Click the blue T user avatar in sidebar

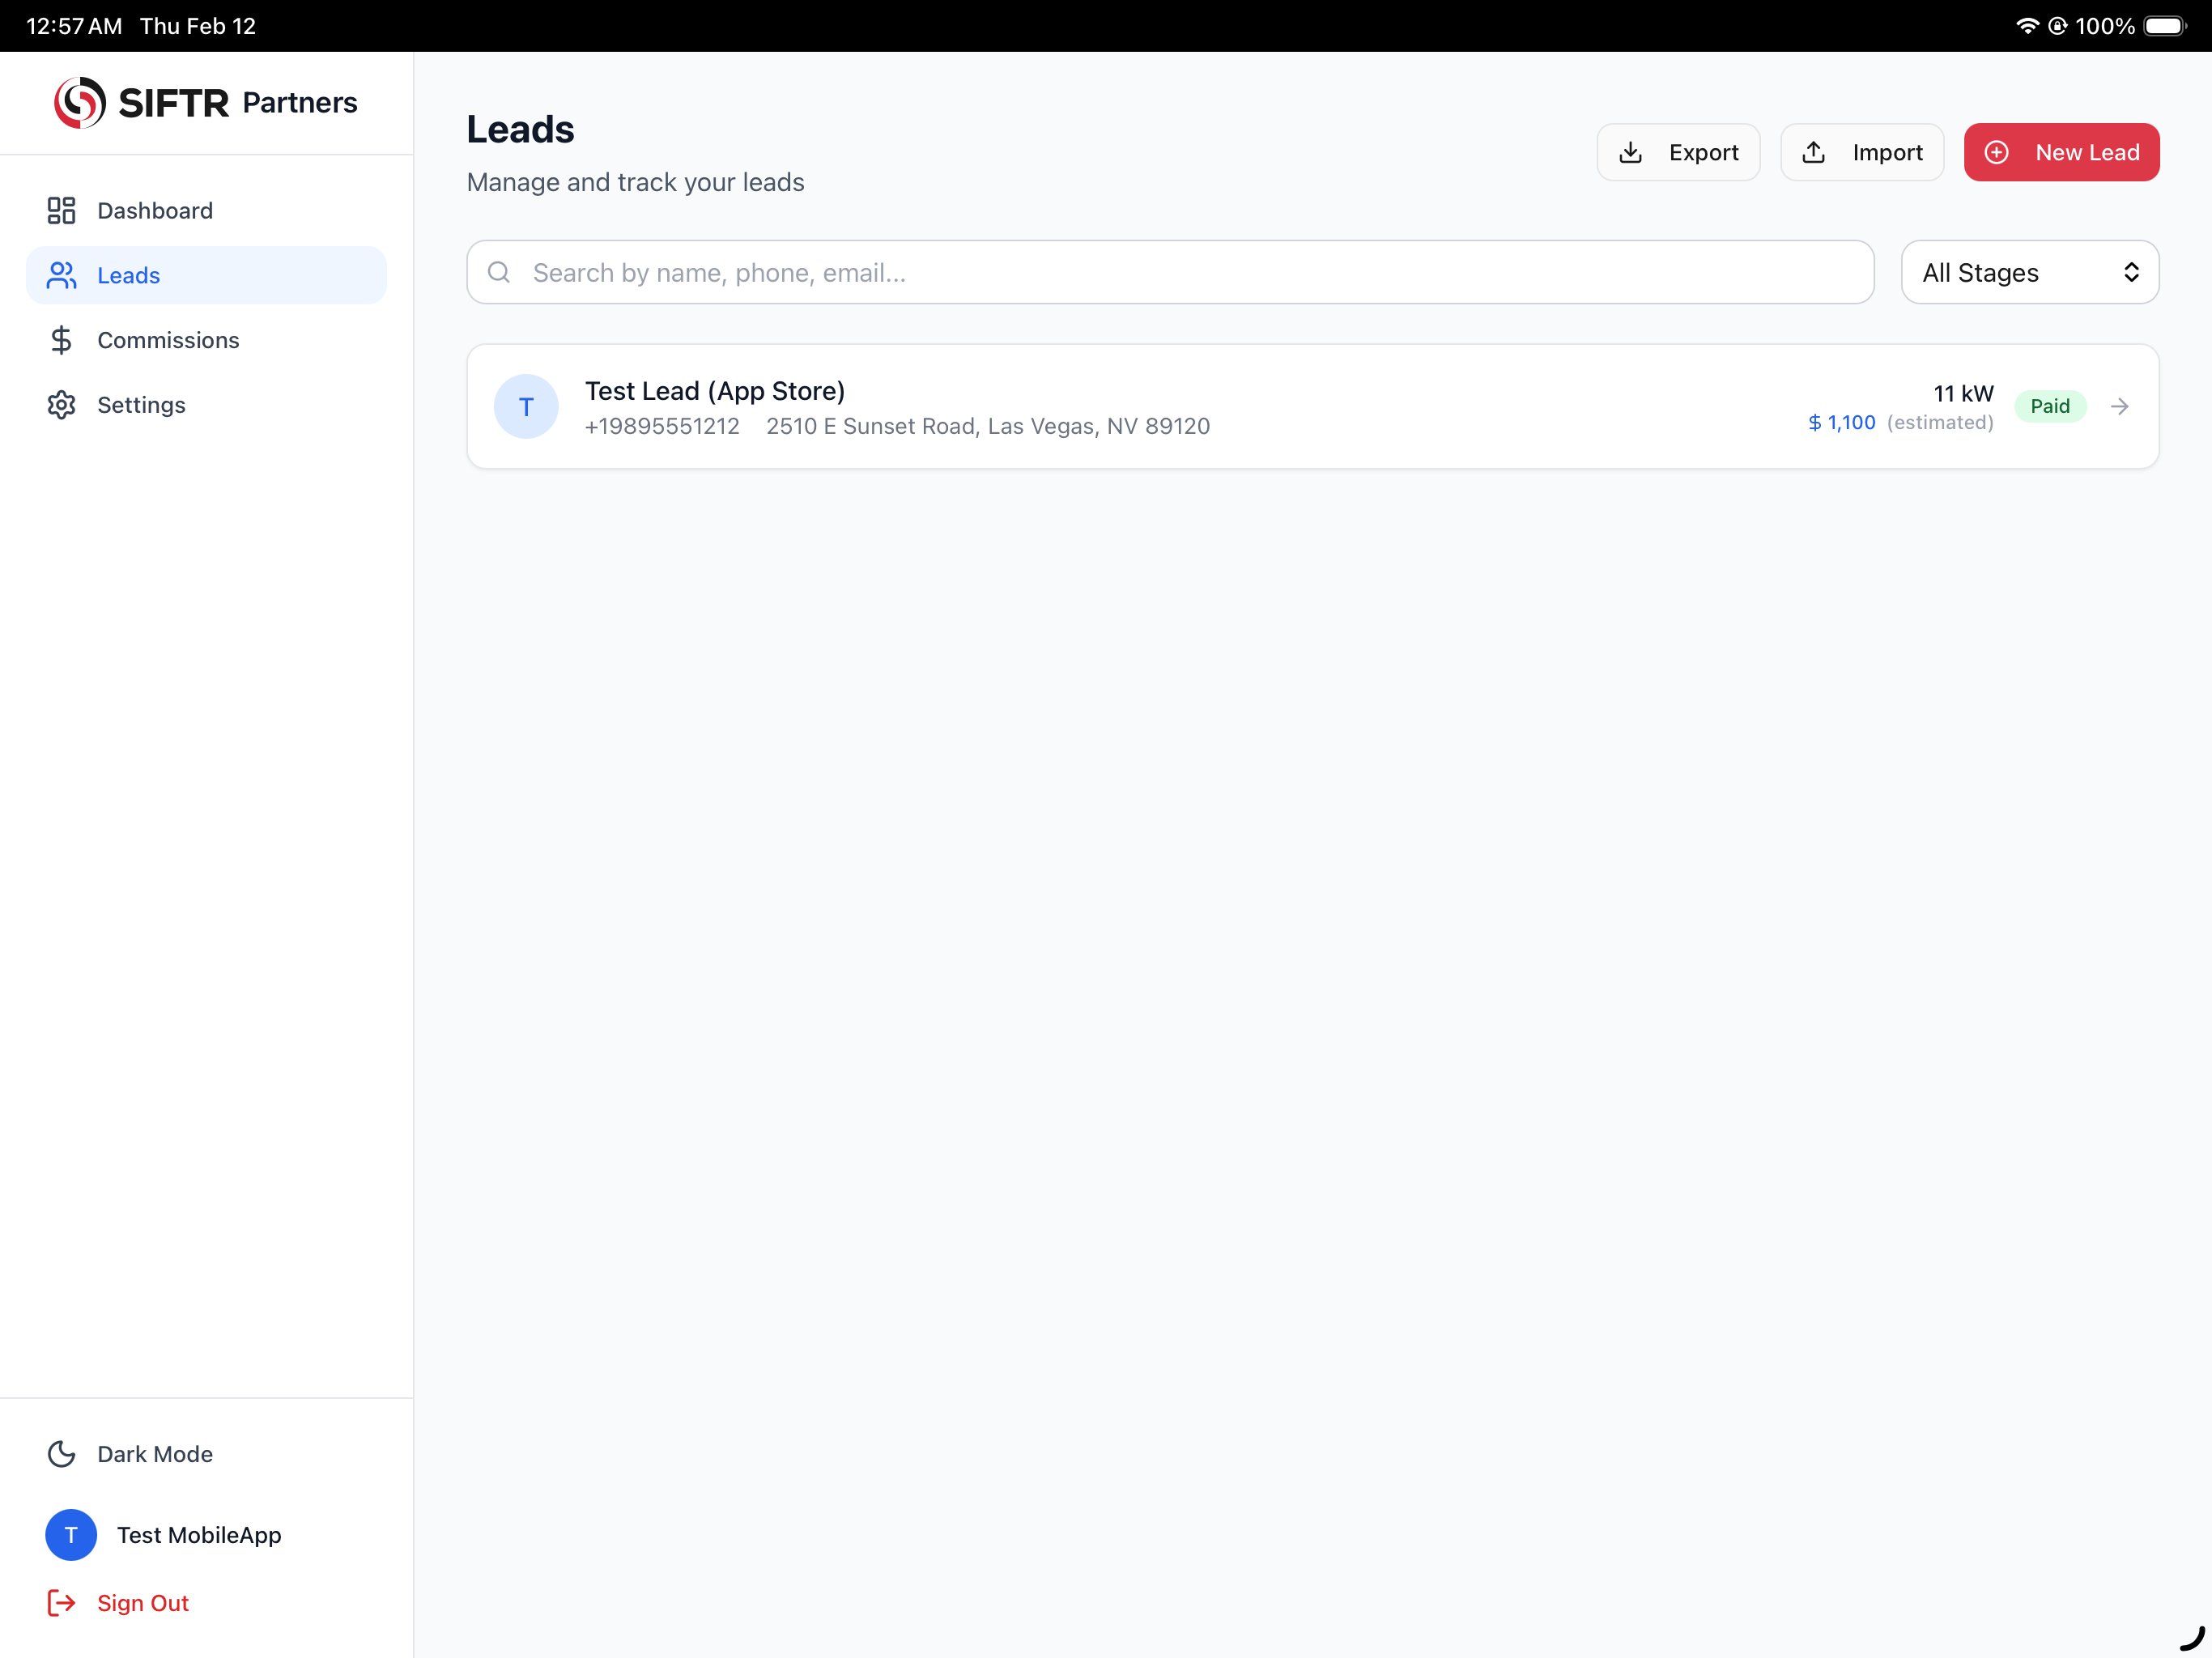[x=71, y=1534]
